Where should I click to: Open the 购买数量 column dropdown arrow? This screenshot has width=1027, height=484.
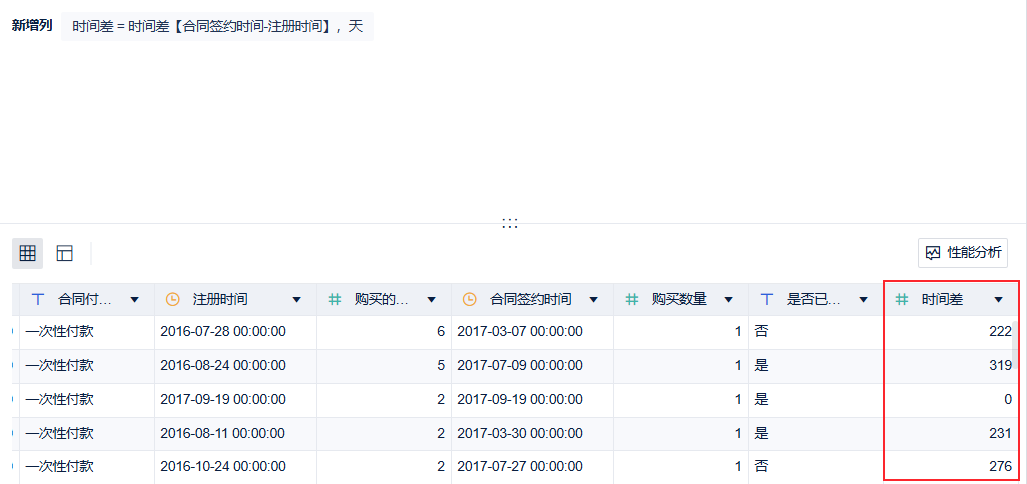[x=728, y=299]
